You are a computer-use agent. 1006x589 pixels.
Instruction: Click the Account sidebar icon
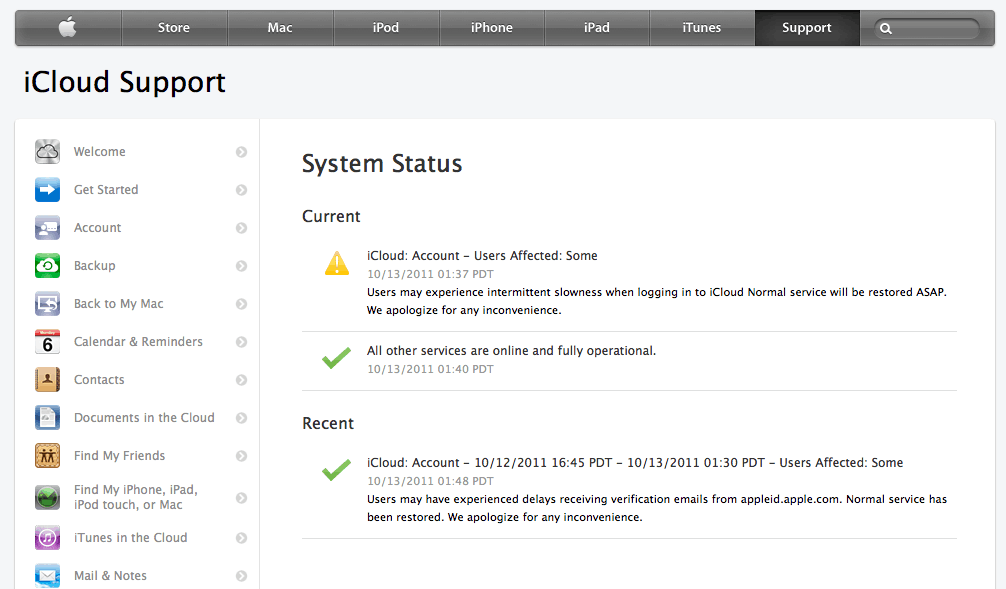(47, 227)
